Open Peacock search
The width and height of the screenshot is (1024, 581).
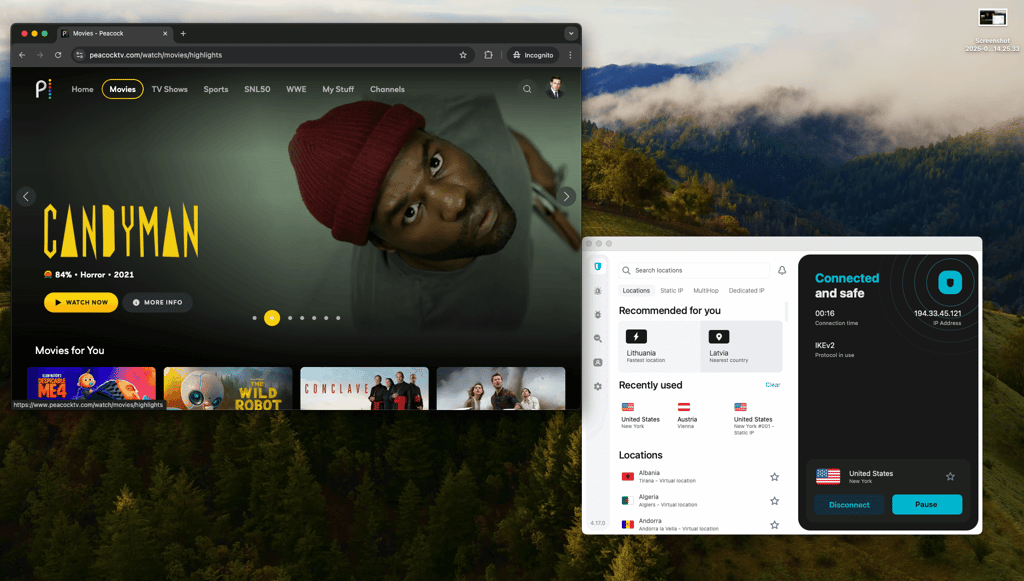pyautogui.click(x=527, y=89)
